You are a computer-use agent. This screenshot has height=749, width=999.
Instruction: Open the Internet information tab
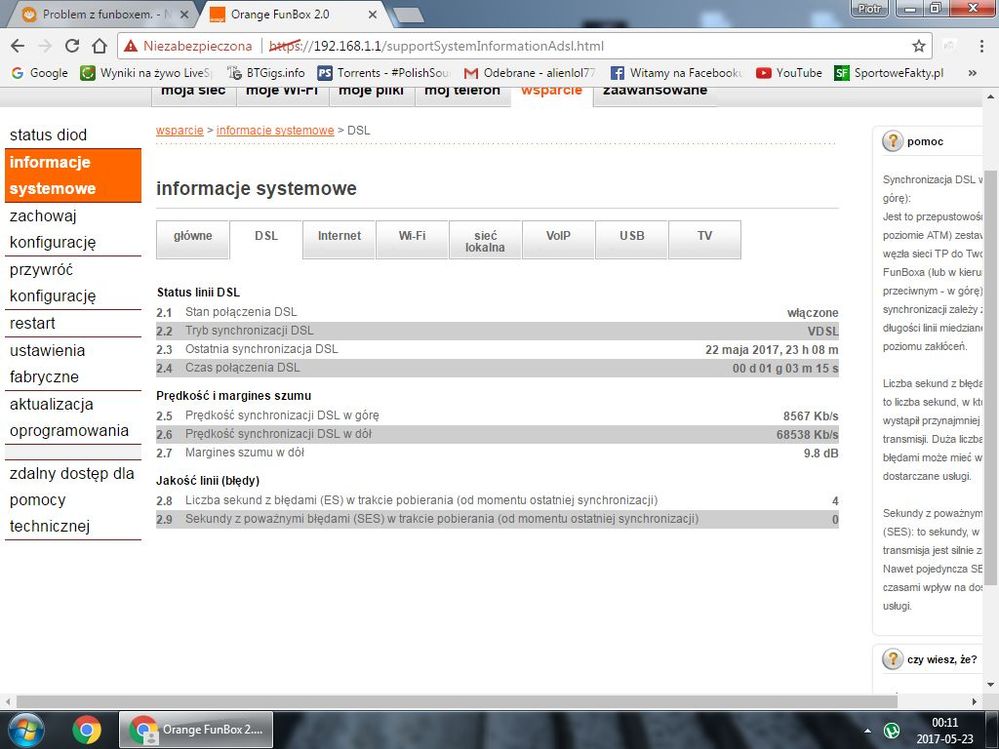click(x=339, y=236)
